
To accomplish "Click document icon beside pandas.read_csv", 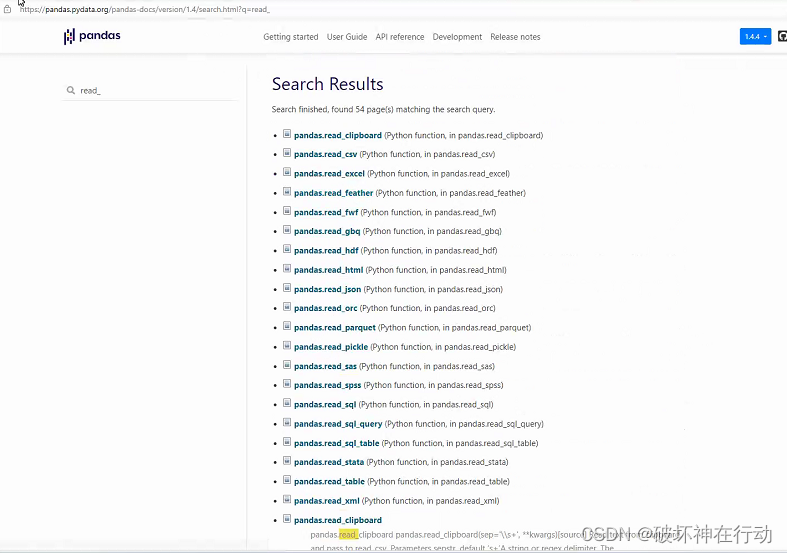I will pos(287,153).
